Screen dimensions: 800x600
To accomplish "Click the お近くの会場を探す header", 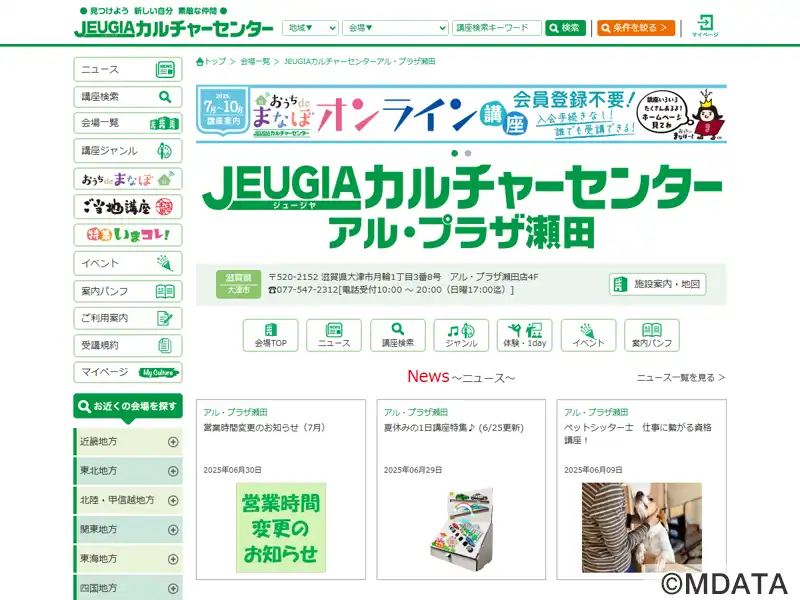I will [x=128, y=407].
